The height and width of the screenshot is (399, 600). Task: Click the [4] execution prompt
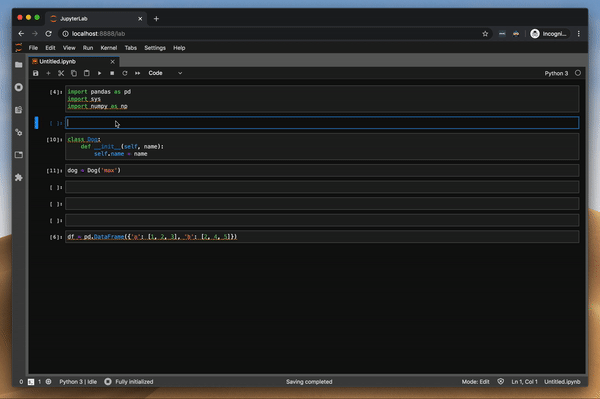click(55, 92)
